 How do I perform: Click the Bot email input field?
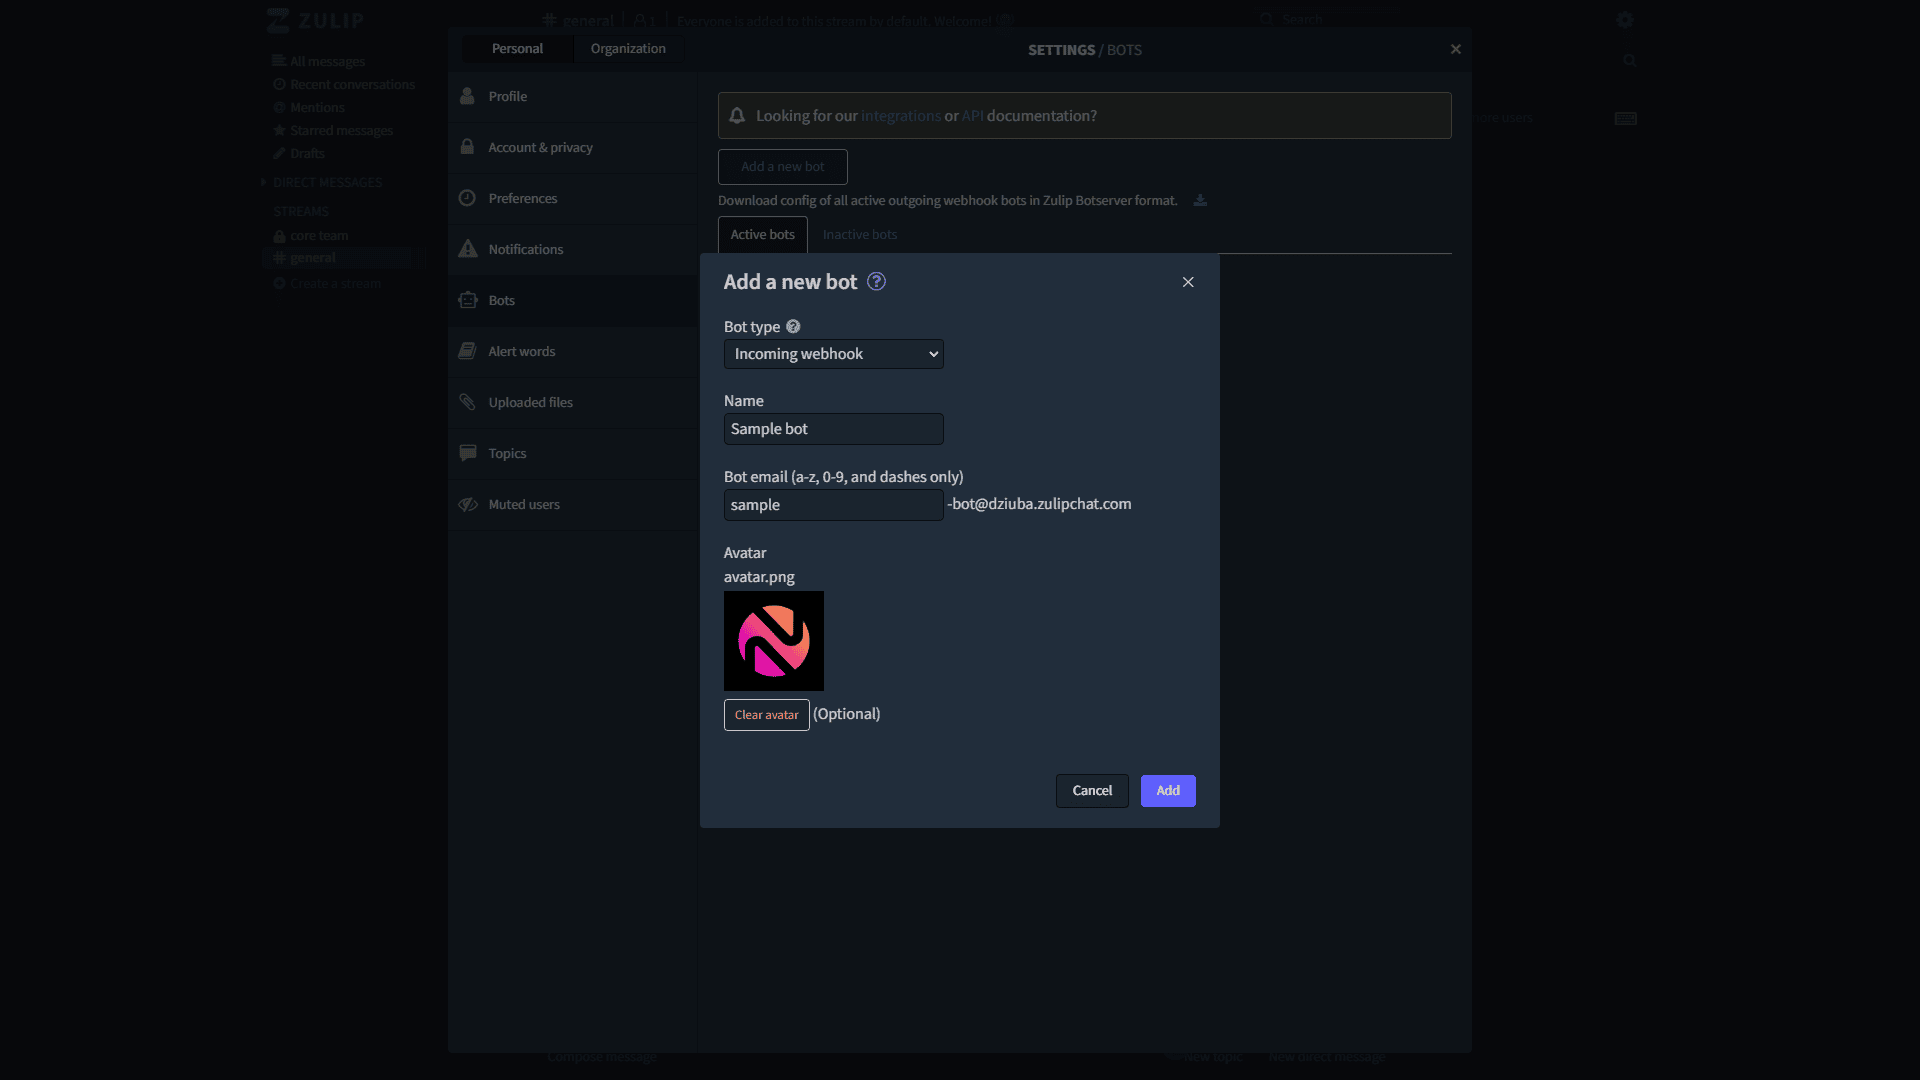[x=833, y=505]
